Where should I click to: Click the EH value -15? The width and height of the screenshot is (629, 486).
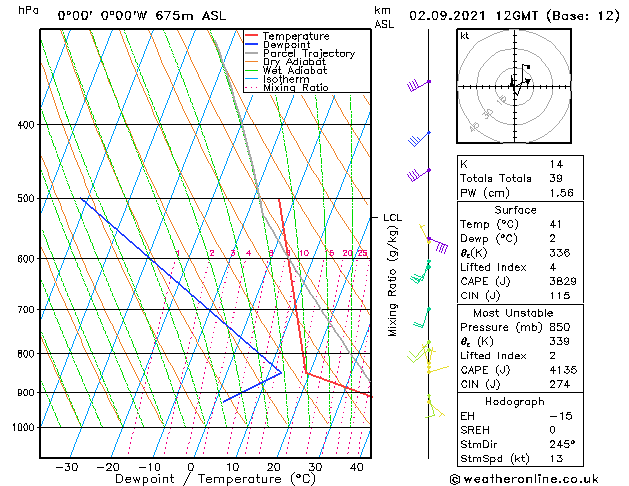pos(560,416)
